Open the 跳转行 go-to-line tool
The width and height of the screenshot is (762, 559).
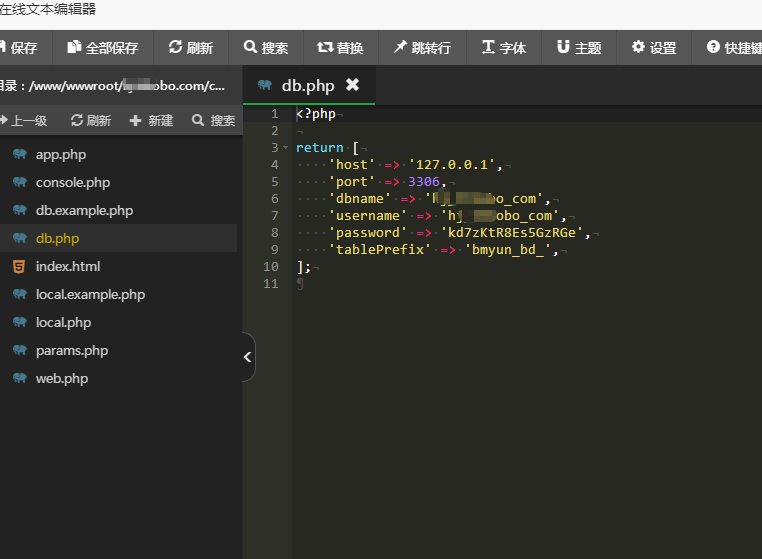[x=422, y=48]
